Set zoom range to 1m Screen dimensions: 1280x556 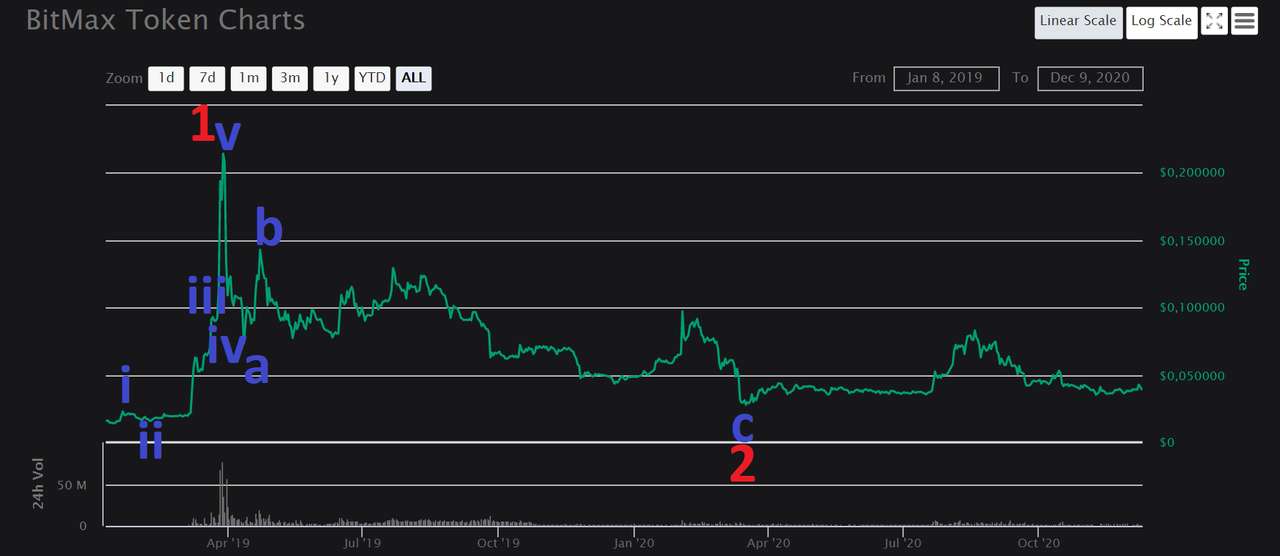pos(248,78)
